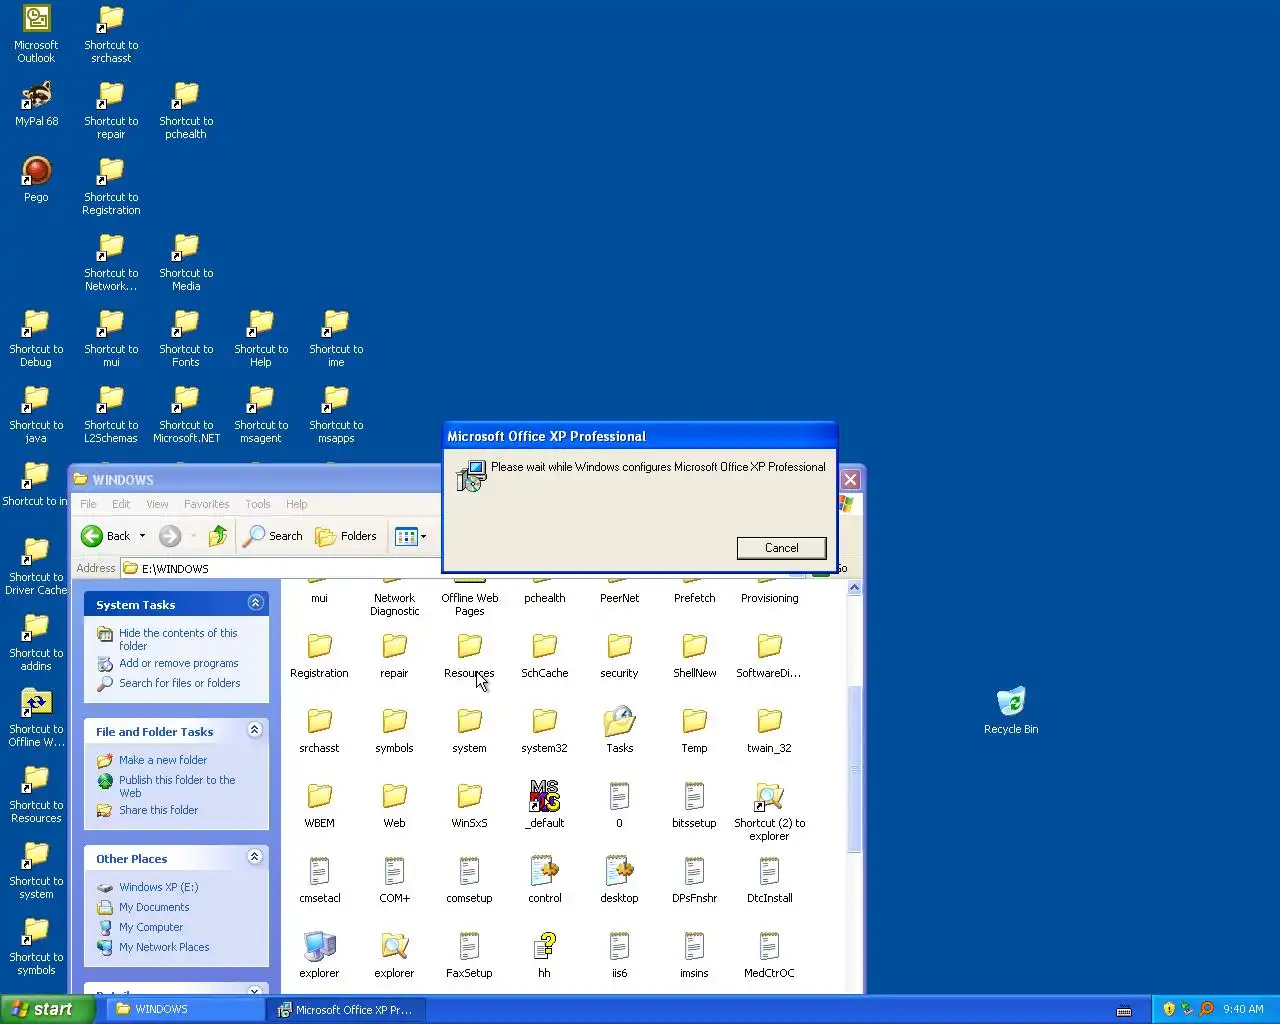
Task: Select the Tasks scheduled folder icon
Action: coord(619,729)
